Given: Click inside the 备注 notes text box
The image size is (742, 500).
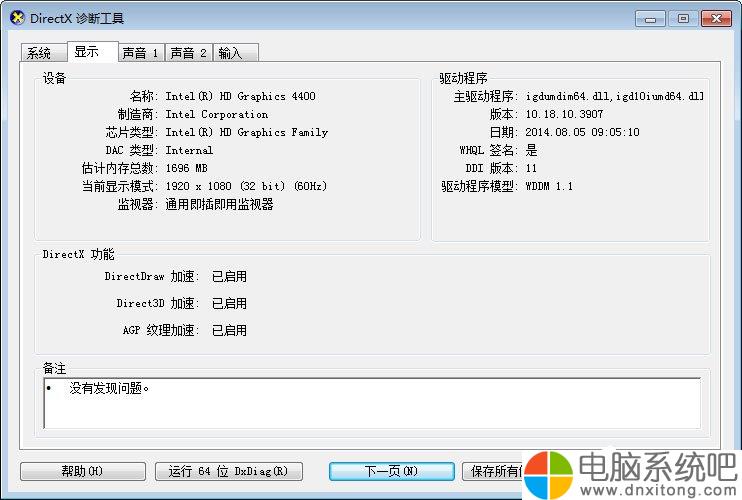Looking at the screenshot, I should [372, 403].
